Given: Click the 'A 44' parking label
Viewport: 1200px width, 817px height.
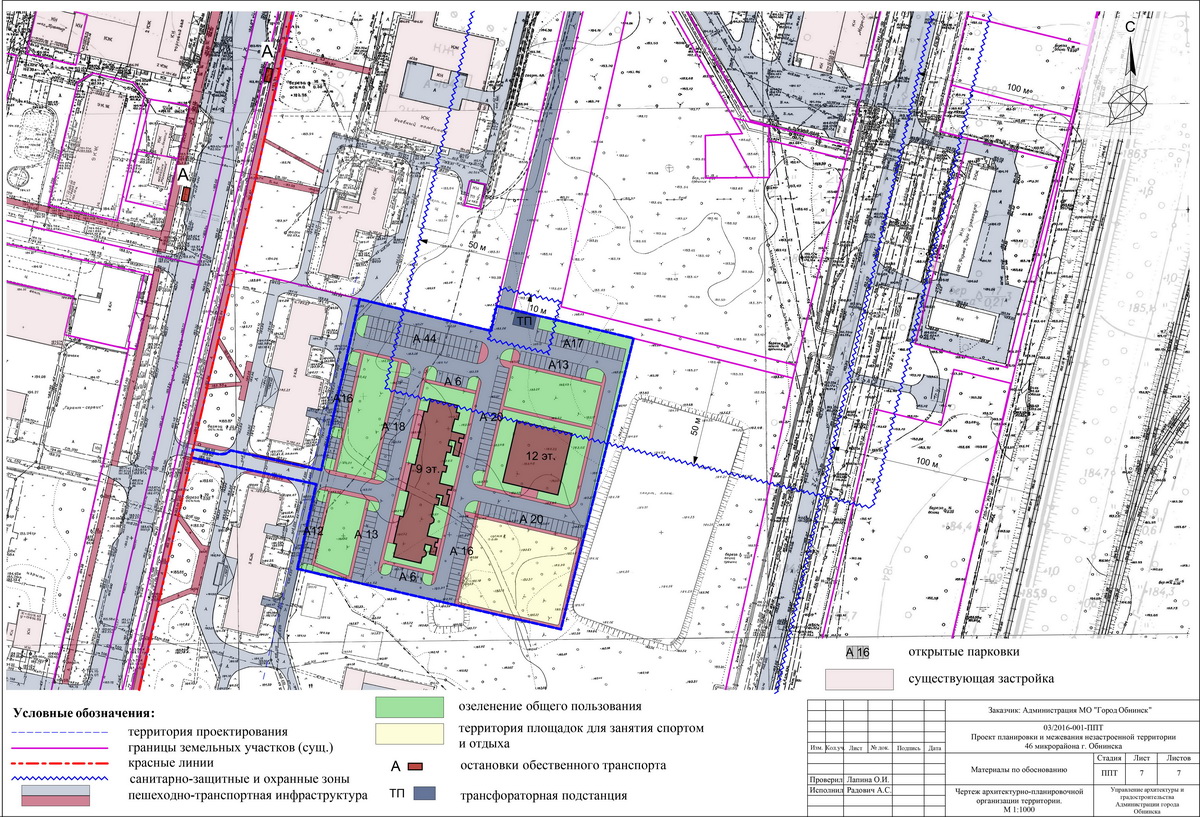Looking at the screenshot, I should pyautogui.click(x=427, y=341).
